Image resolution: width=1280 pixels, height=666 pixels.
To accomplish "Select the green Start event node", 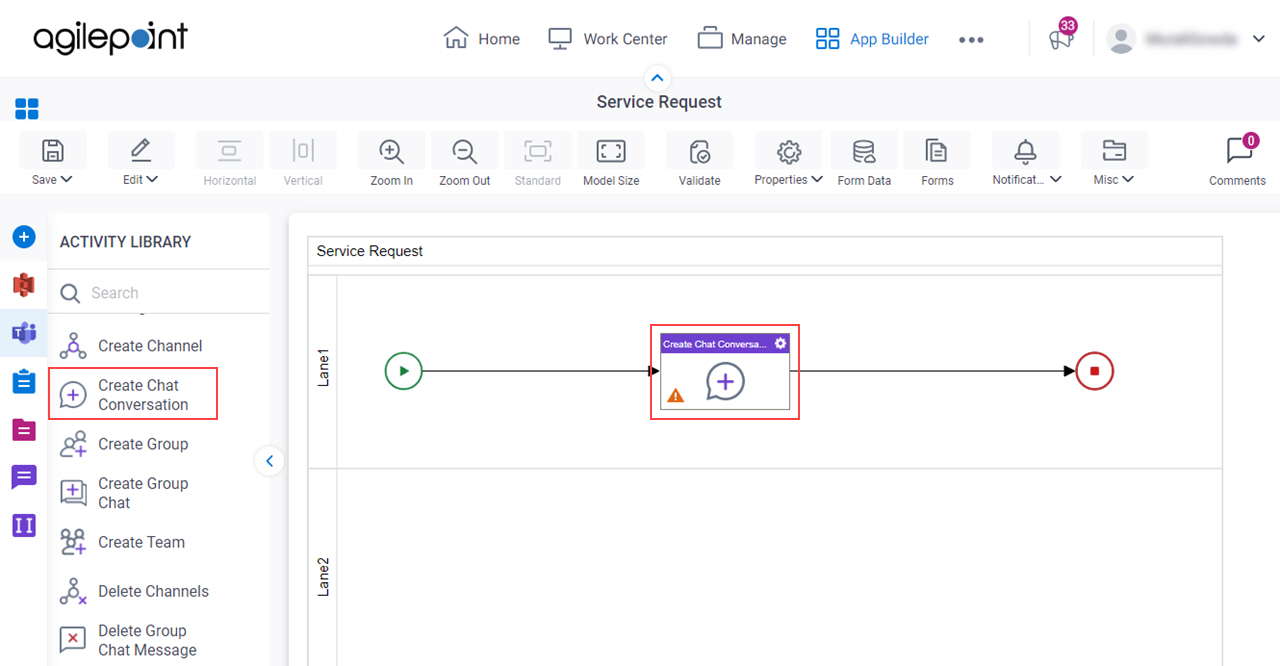I will click(404, 371).
